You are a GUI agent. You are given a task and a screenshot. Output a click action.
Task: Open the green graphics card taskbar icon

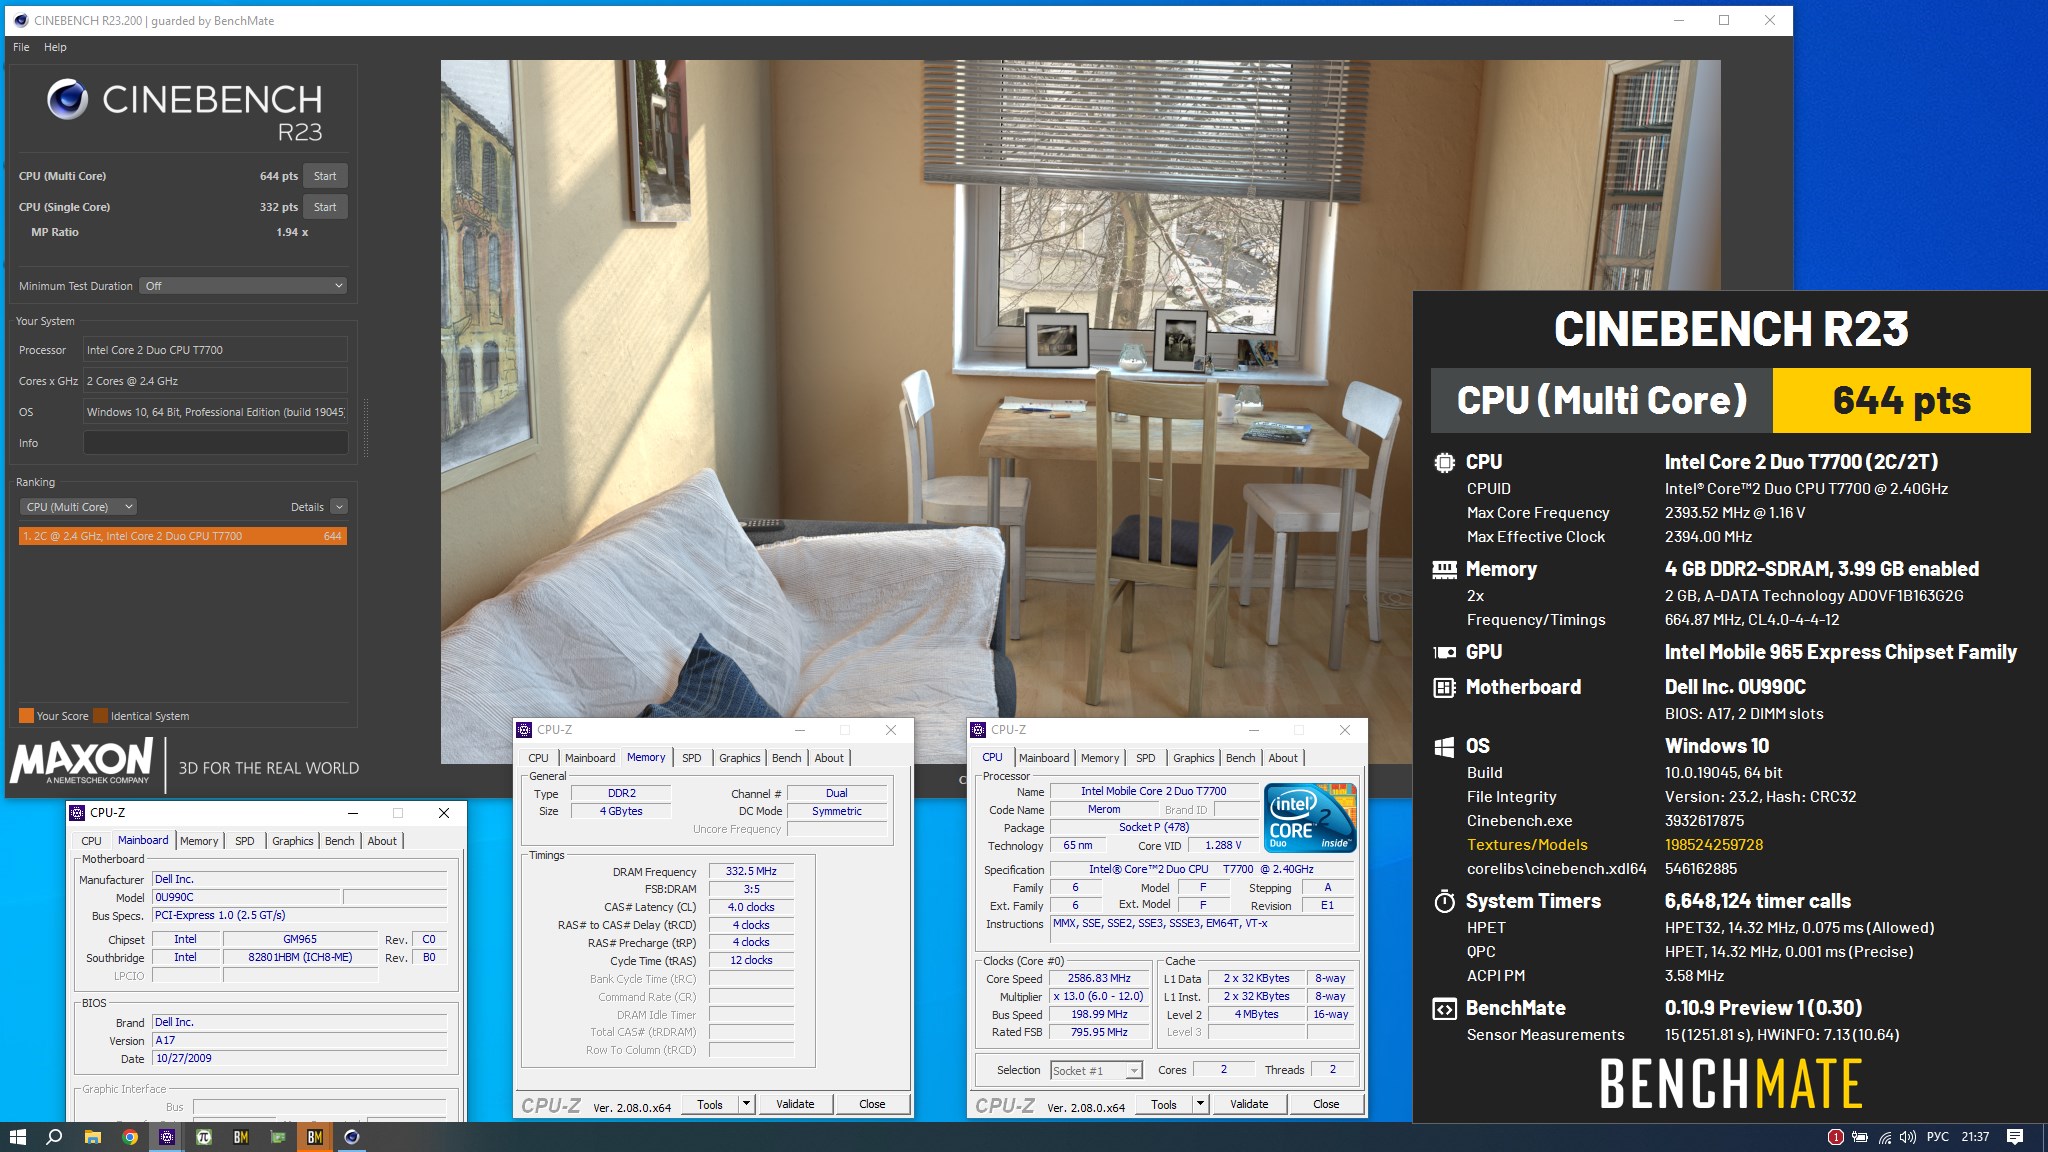(x=278, y=1137)
